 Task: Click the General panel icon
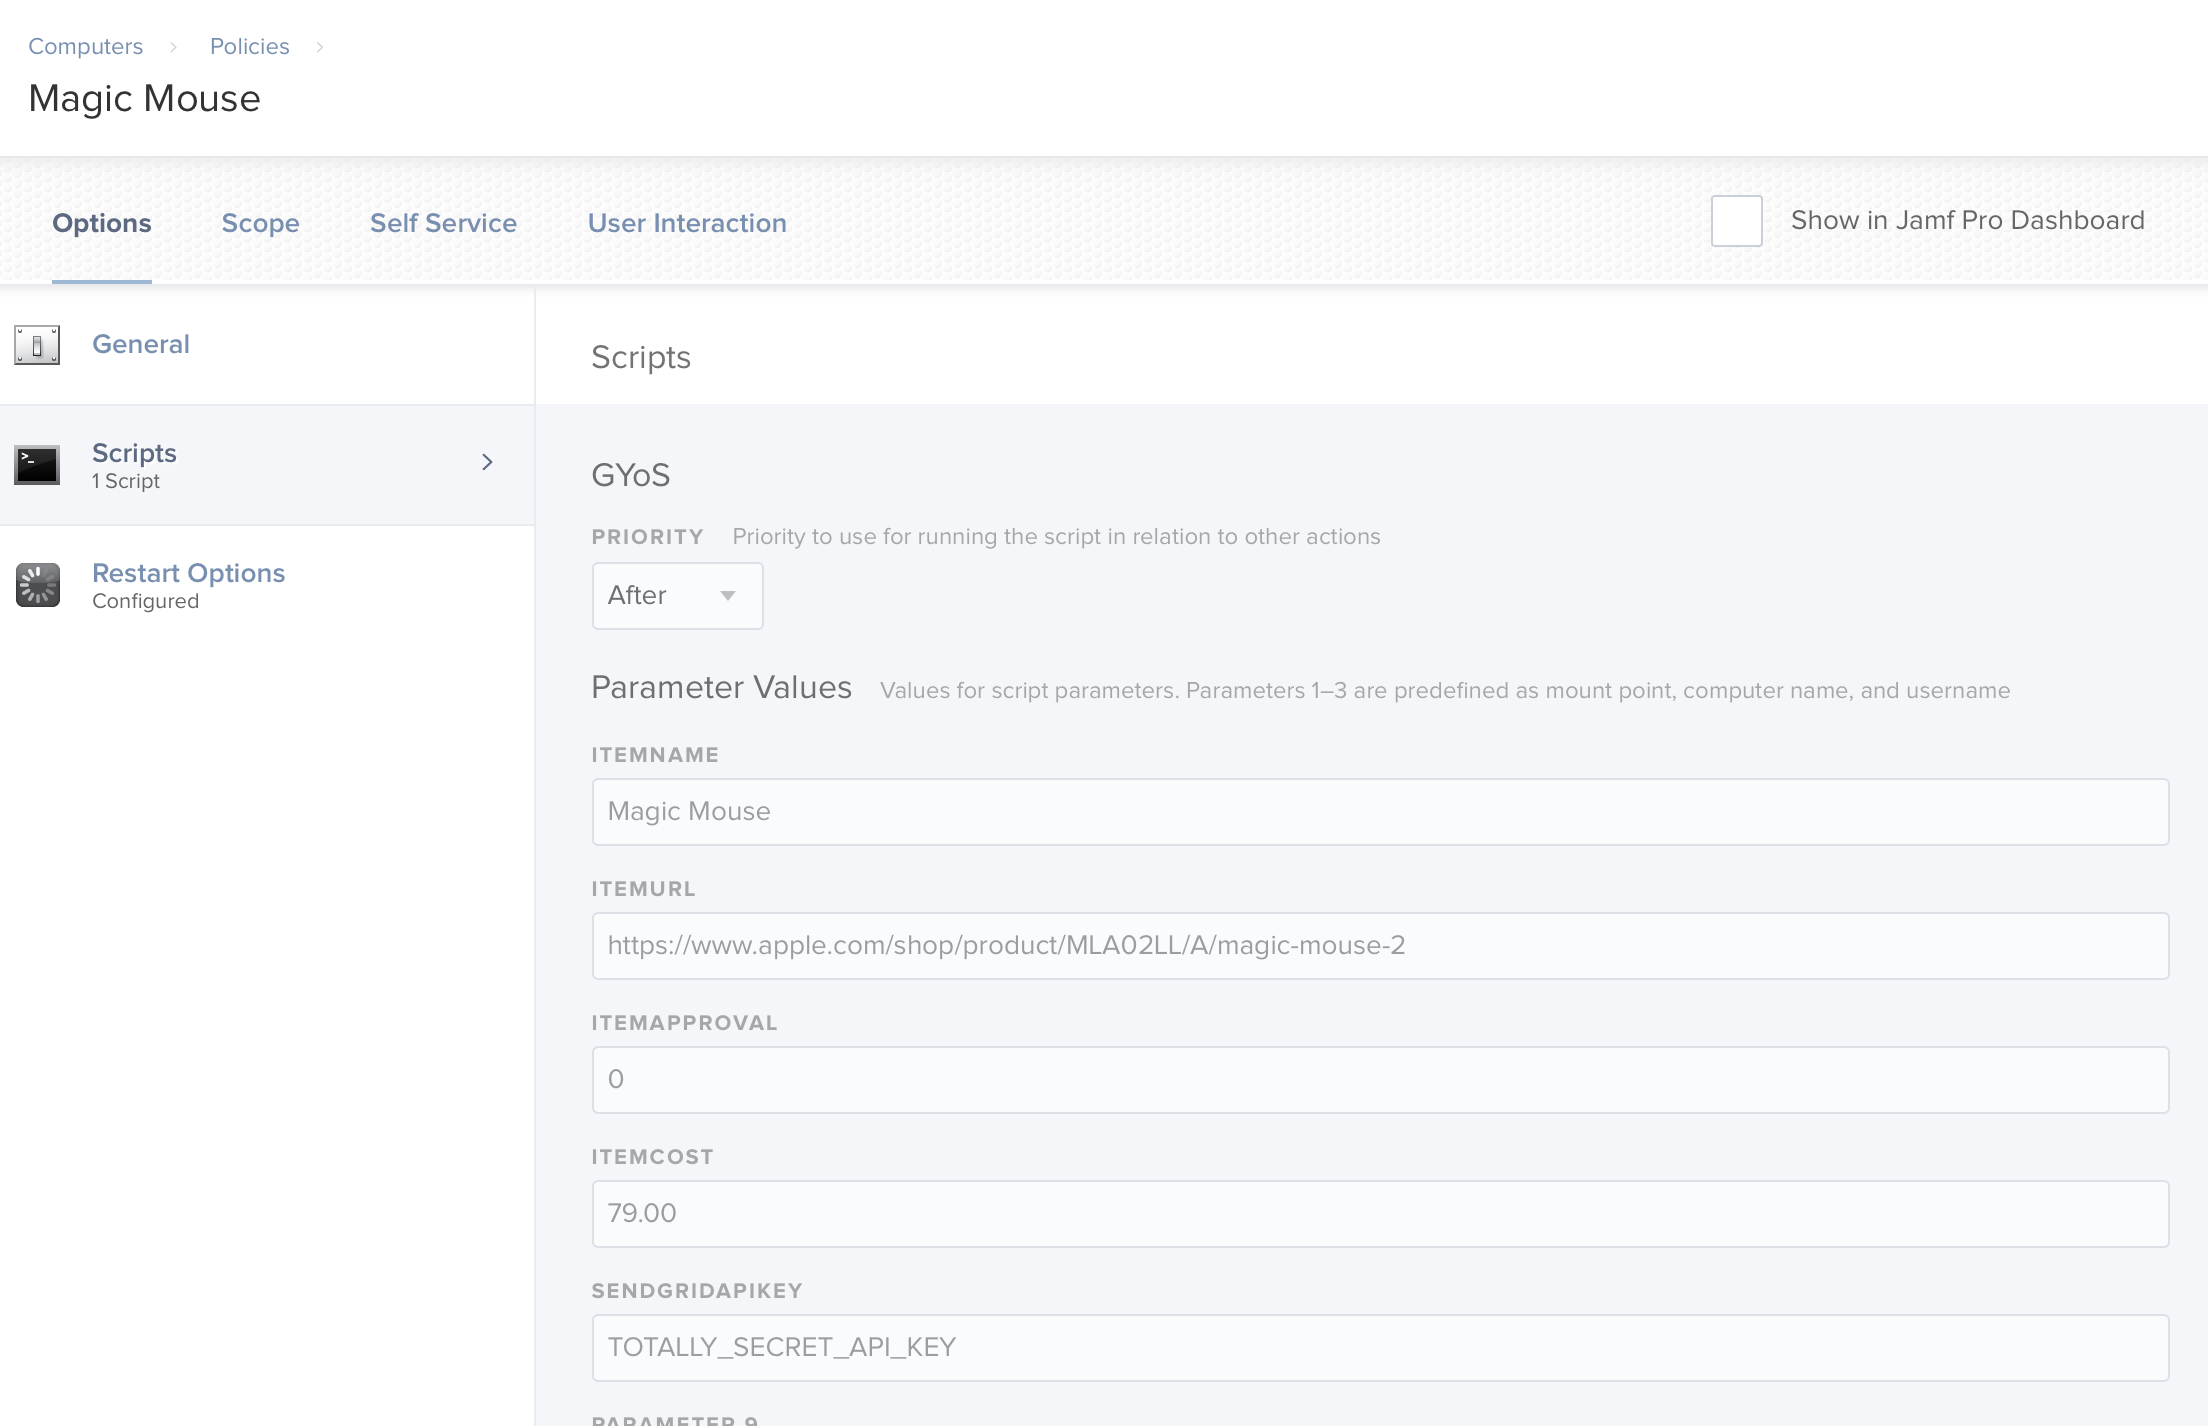[35, 344]
